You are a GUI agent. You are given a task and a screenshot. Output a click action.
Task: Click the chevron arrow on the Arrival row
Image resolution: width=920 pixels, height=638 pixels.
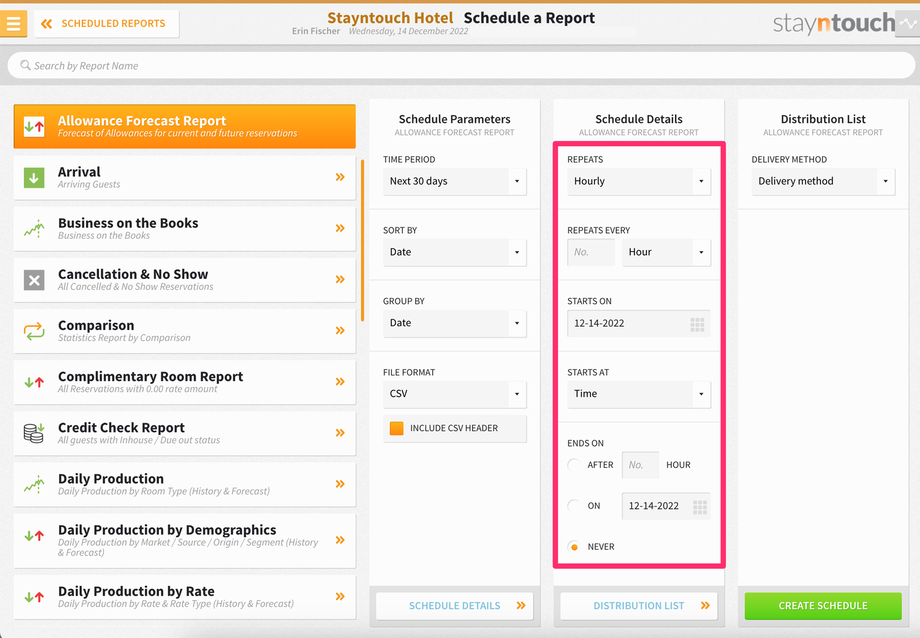(x=340, y=177)
